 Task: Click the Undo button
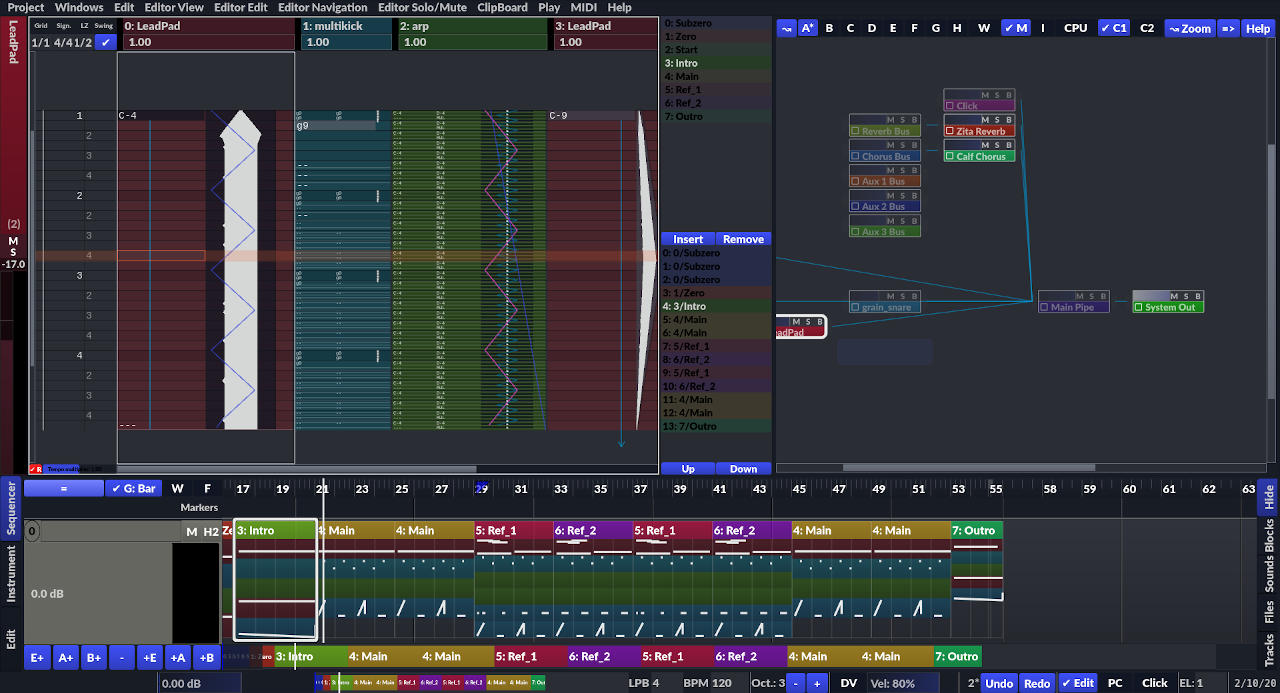point(998,683)
